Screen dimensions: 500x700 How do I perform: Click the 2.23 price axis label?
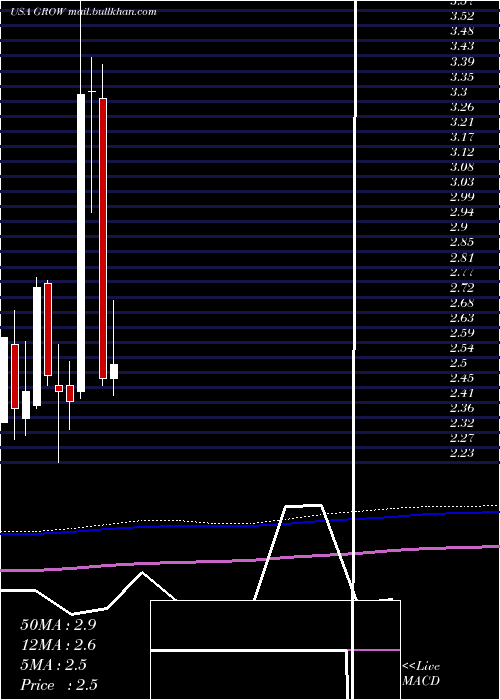coord(462,454)
